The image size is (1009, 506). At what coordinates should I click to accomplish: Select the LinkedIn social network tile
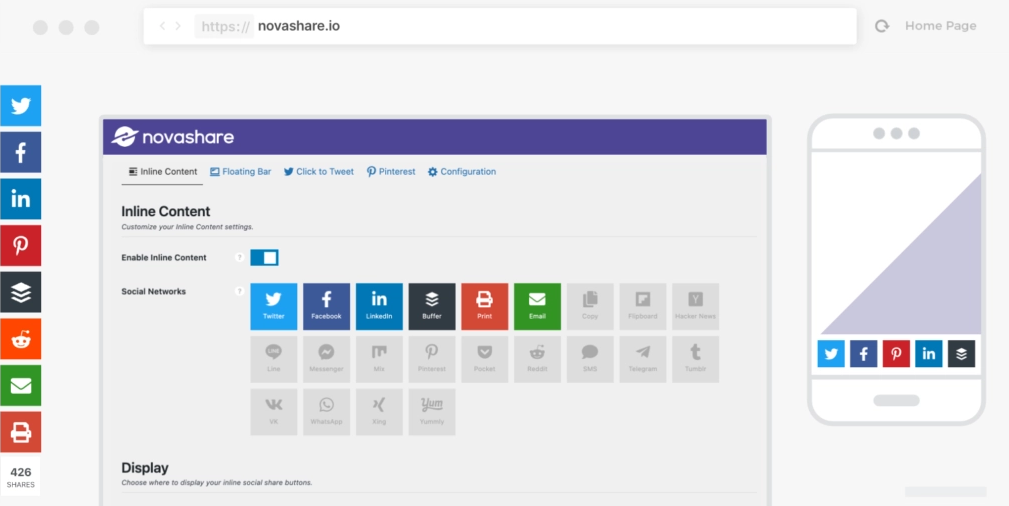tap(379, 306)
